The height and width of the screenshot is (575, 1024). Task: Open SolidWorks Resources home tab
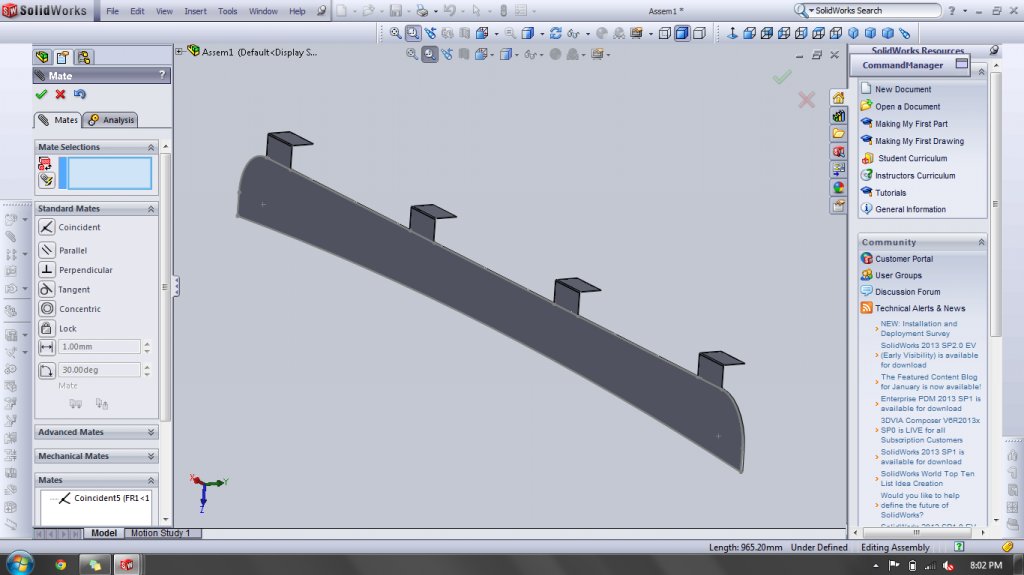coord(839,98)
